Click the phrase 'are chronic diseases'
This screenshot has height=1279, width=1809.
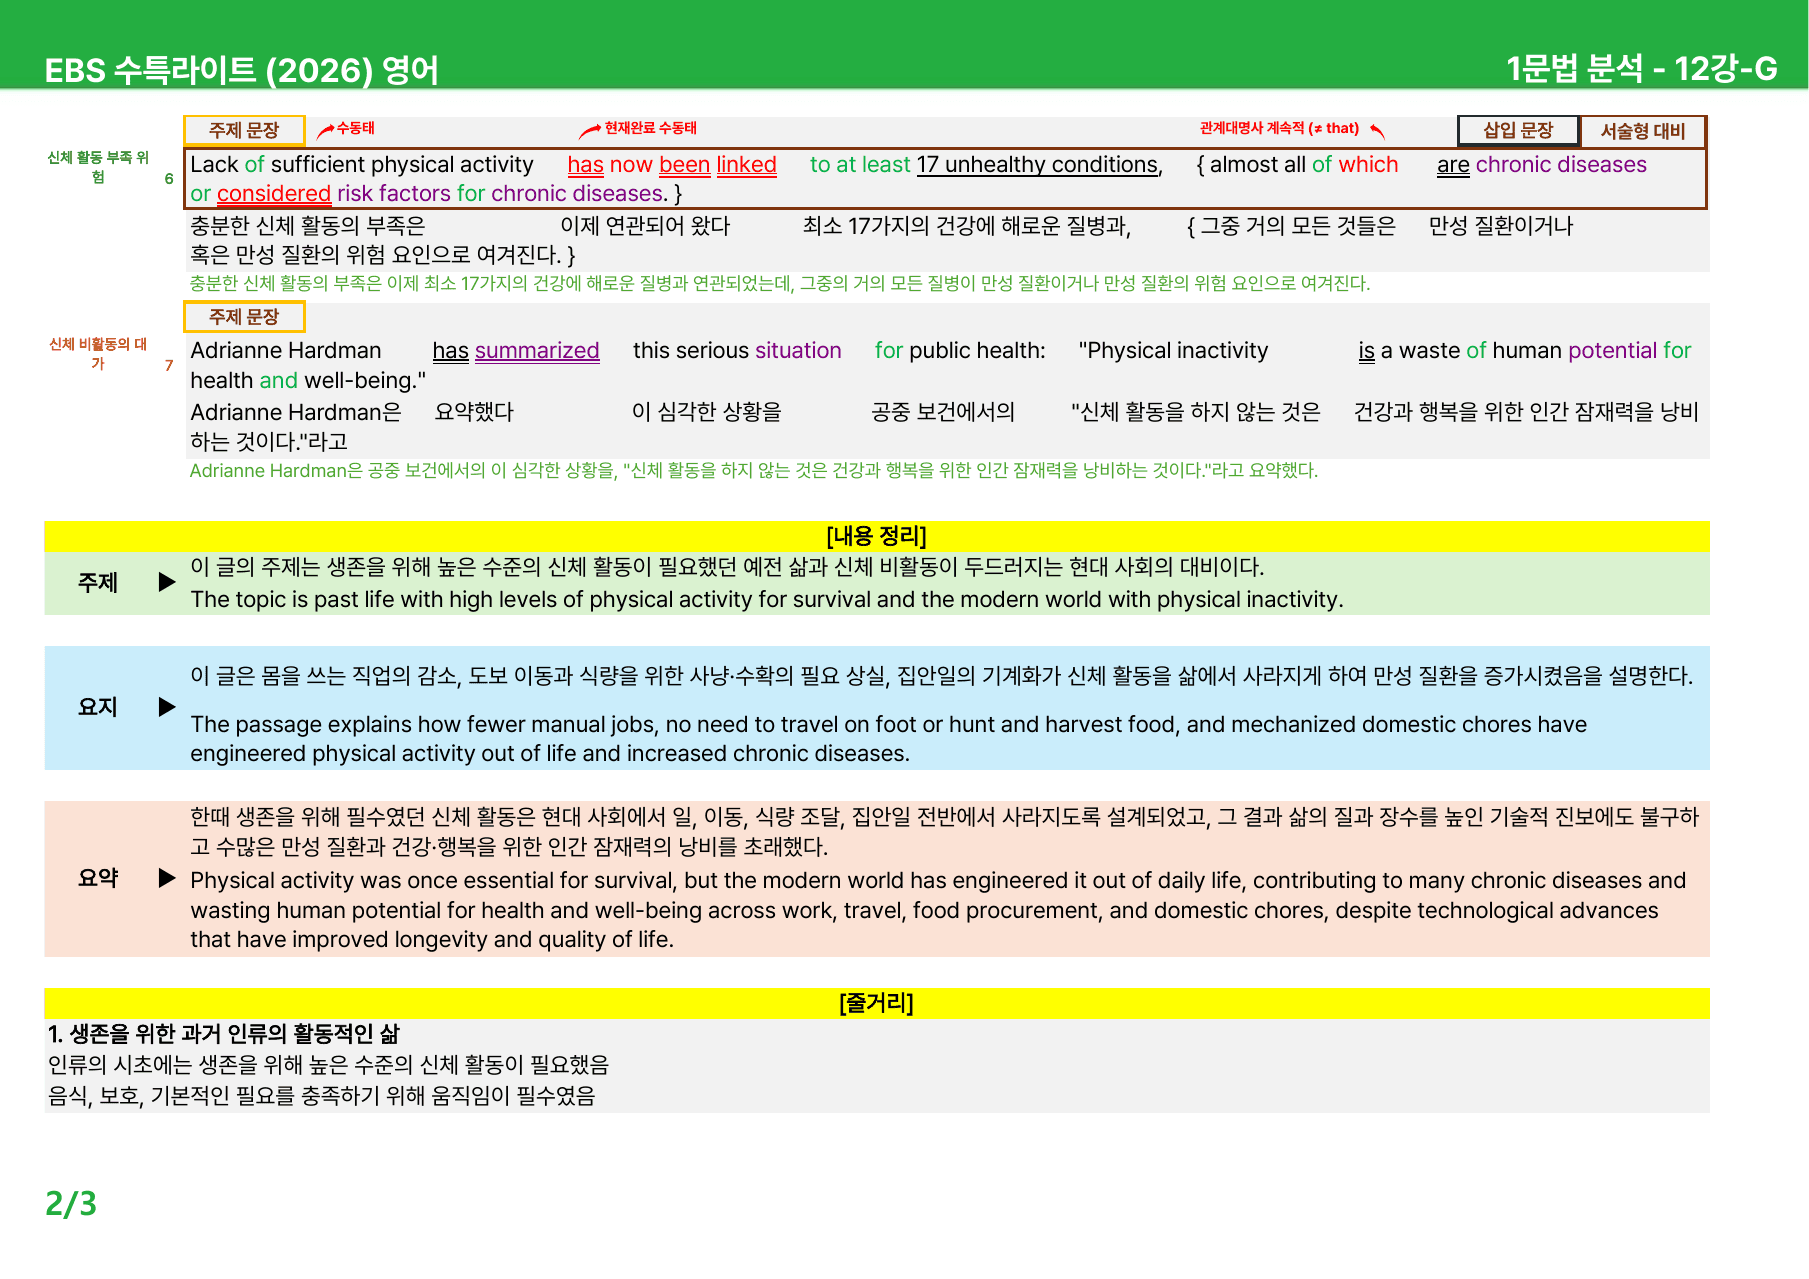1541,165
